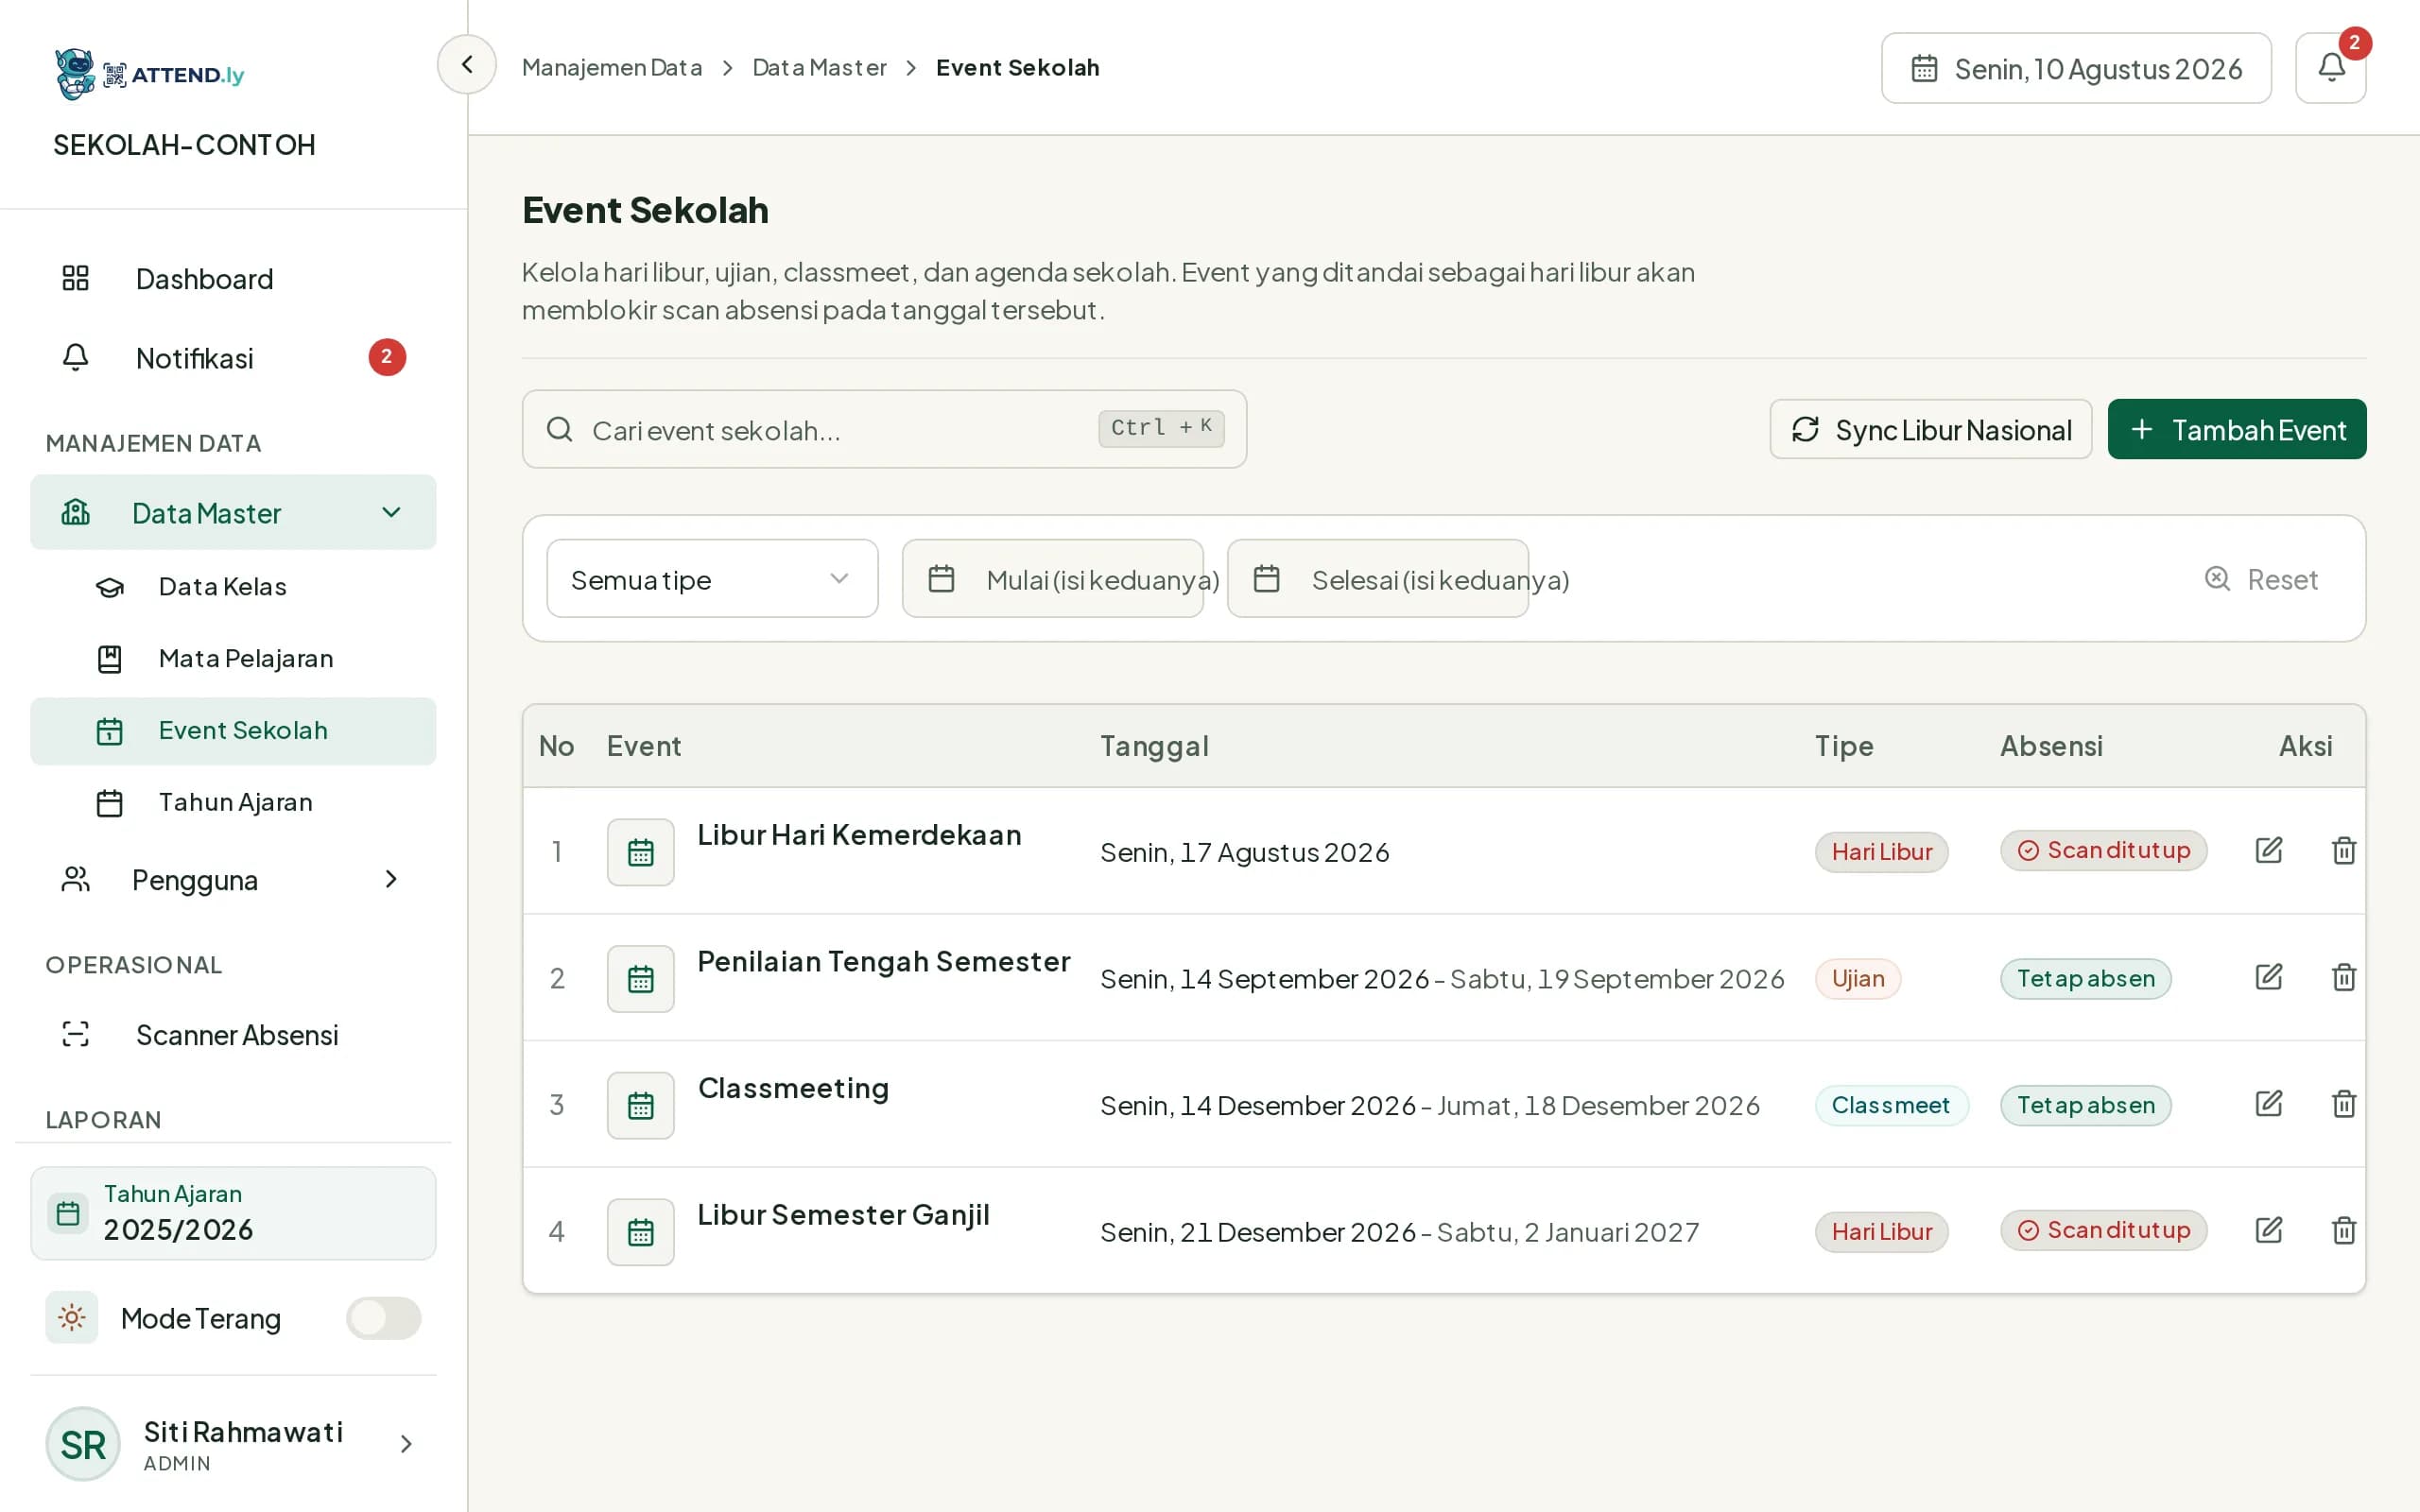The height and width of the screenshot is (1512, 2420).
Task: Delete the Classmeeting event
Action: 2343,1104
